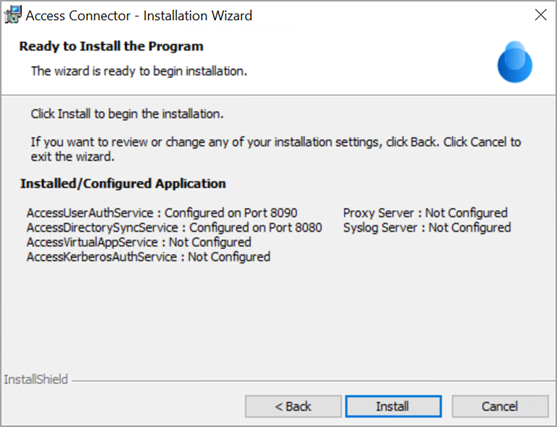Click the InstallShield label at bottom left
The image size is (557, 427).
[x=36, y=379]
